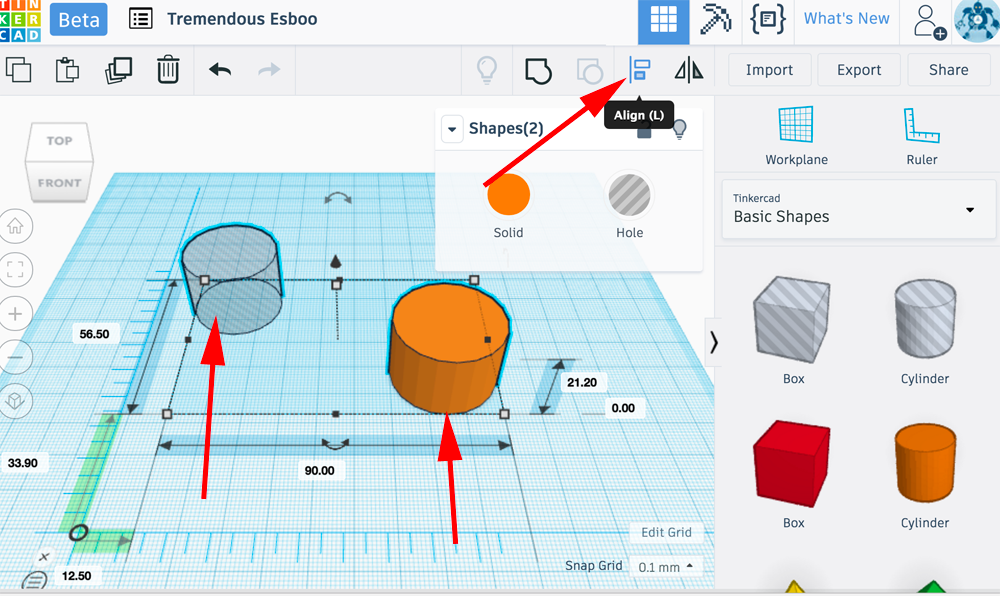Open the Bricks mode icon

tap(767, 19)
